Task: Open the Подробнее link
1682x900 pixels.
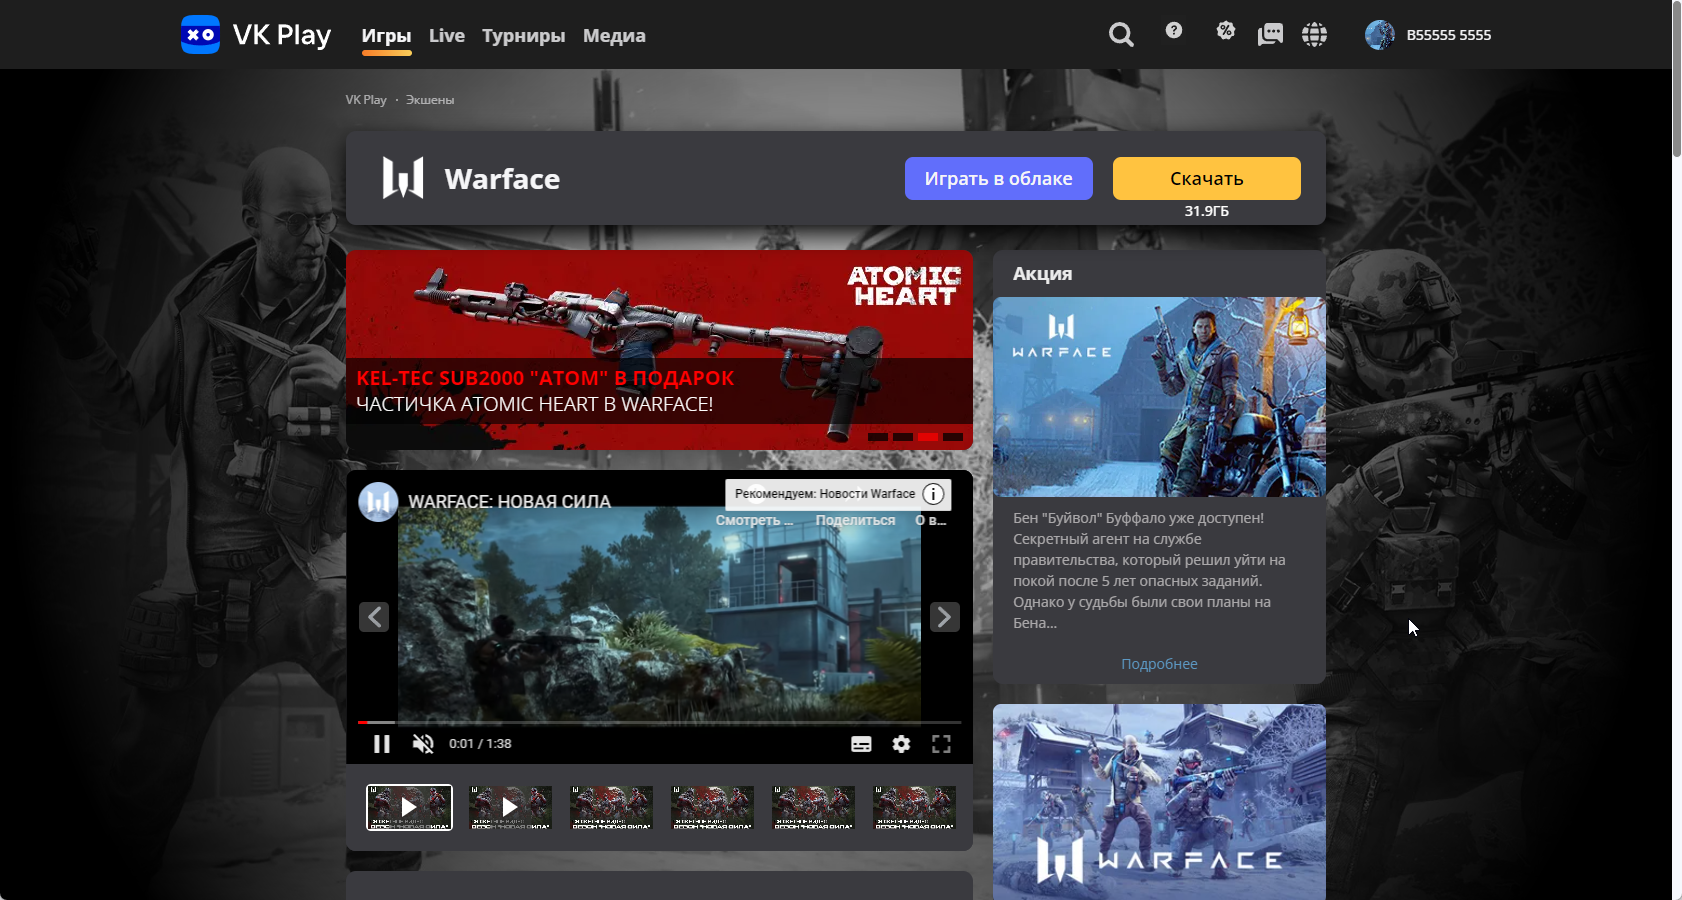Action: pyautogui.click(x=1159, y=664)
